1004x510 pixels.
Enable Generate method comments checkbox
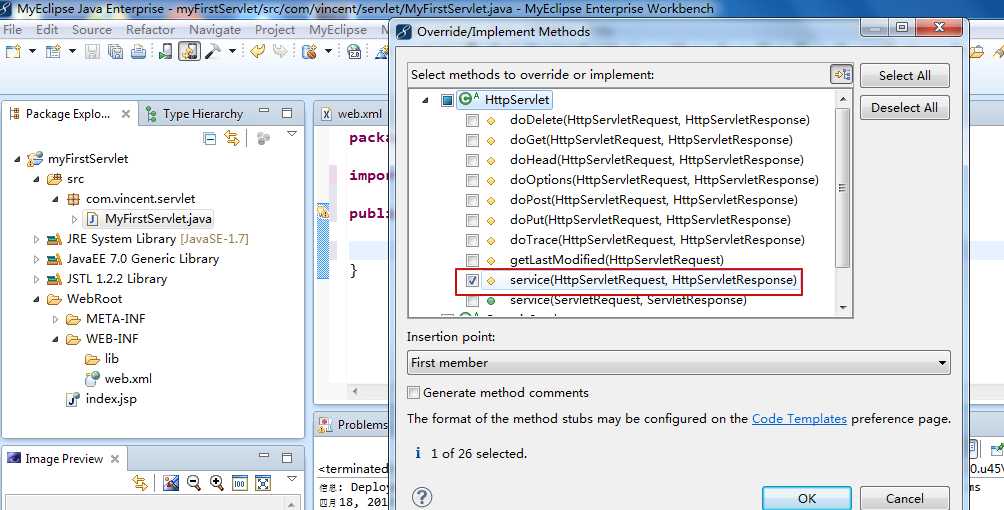(414, 392)
